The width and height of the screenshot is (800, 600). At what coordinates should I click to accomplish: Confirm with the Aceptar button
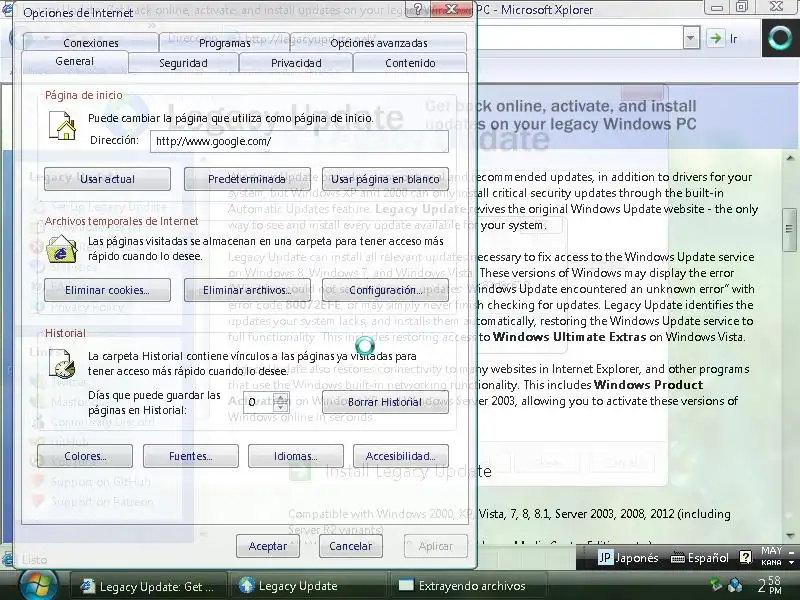(x=267, y=546)
